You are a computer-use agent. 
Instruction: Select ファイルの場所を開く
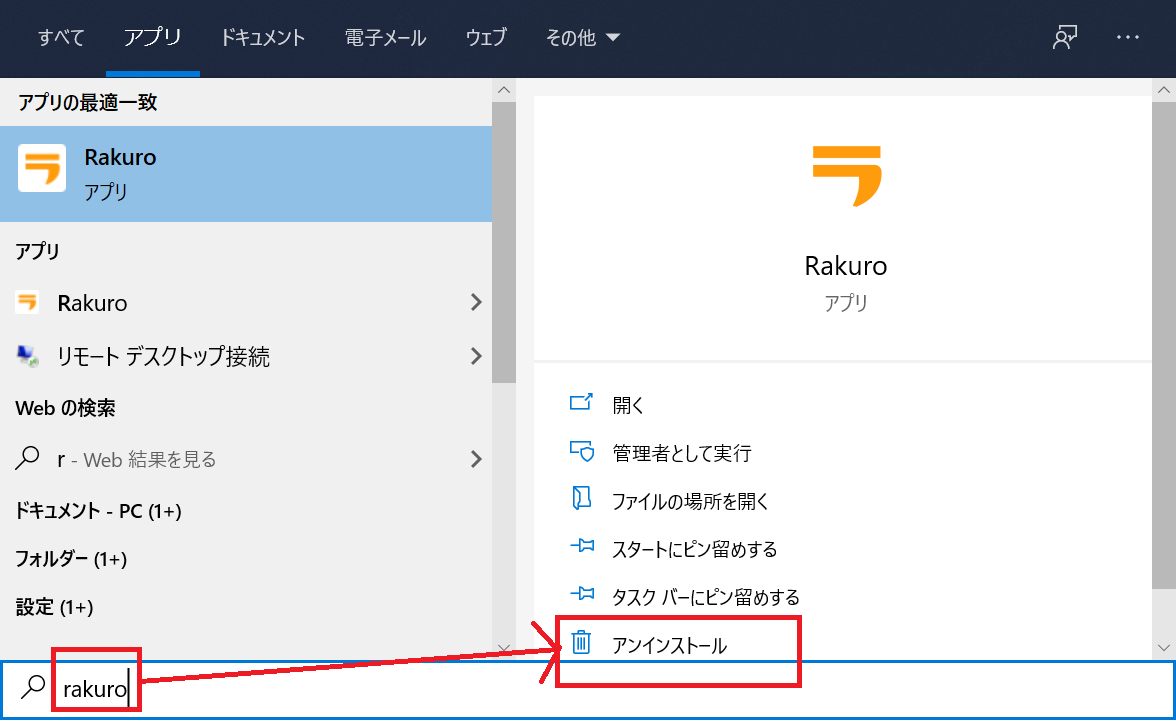[x=691, y=501]
